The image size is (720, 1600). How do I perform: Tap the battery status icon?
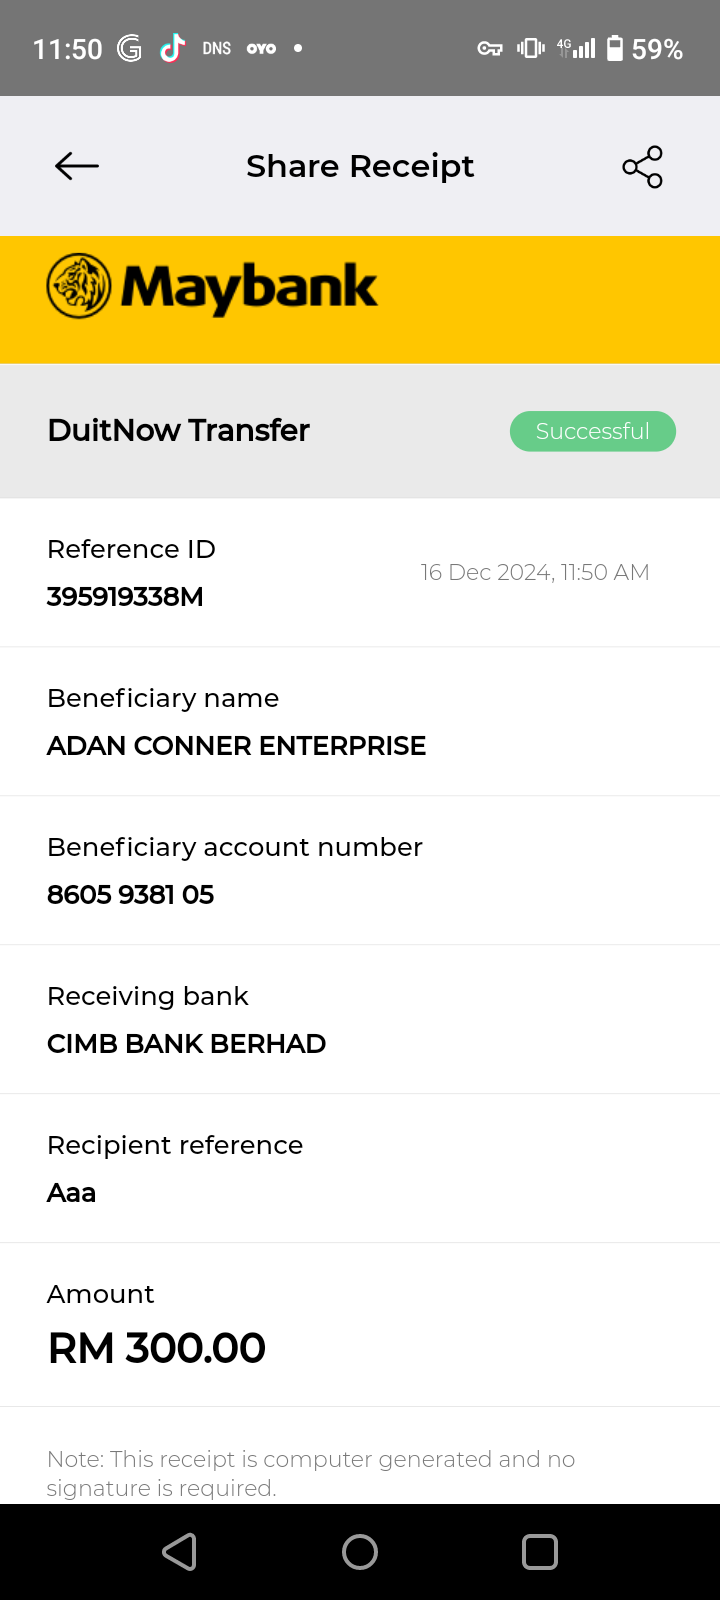coord(615,48)
